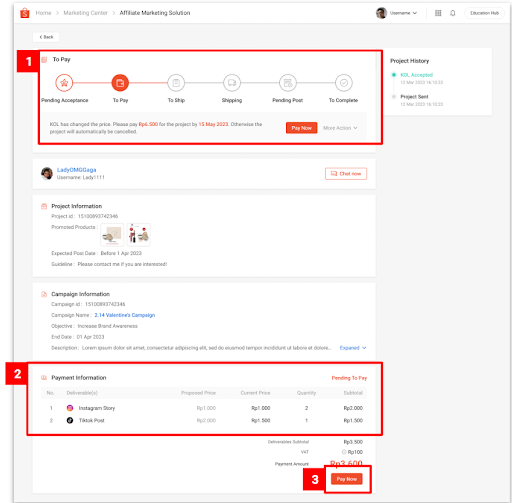
Task: Click End Date 01 Apr 2023
Action: tap(90, 337)
